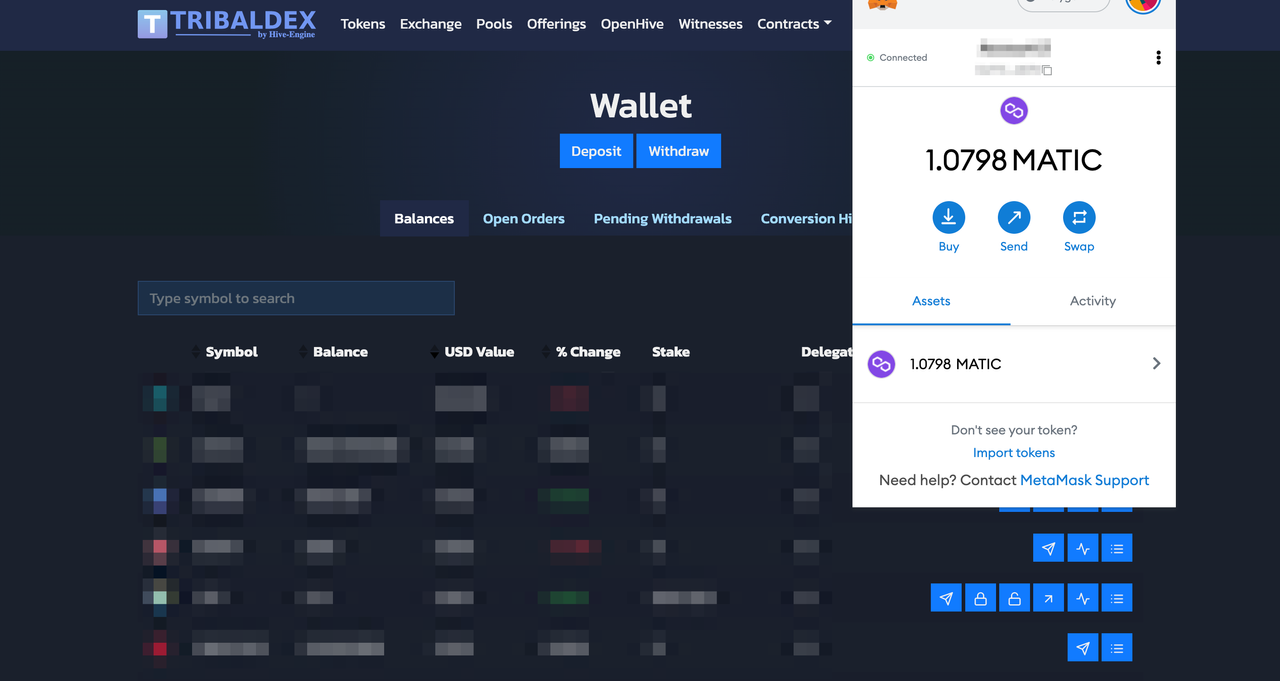
Task: Expand the Contracts dropdown menu
Action: tap(794, 24)
